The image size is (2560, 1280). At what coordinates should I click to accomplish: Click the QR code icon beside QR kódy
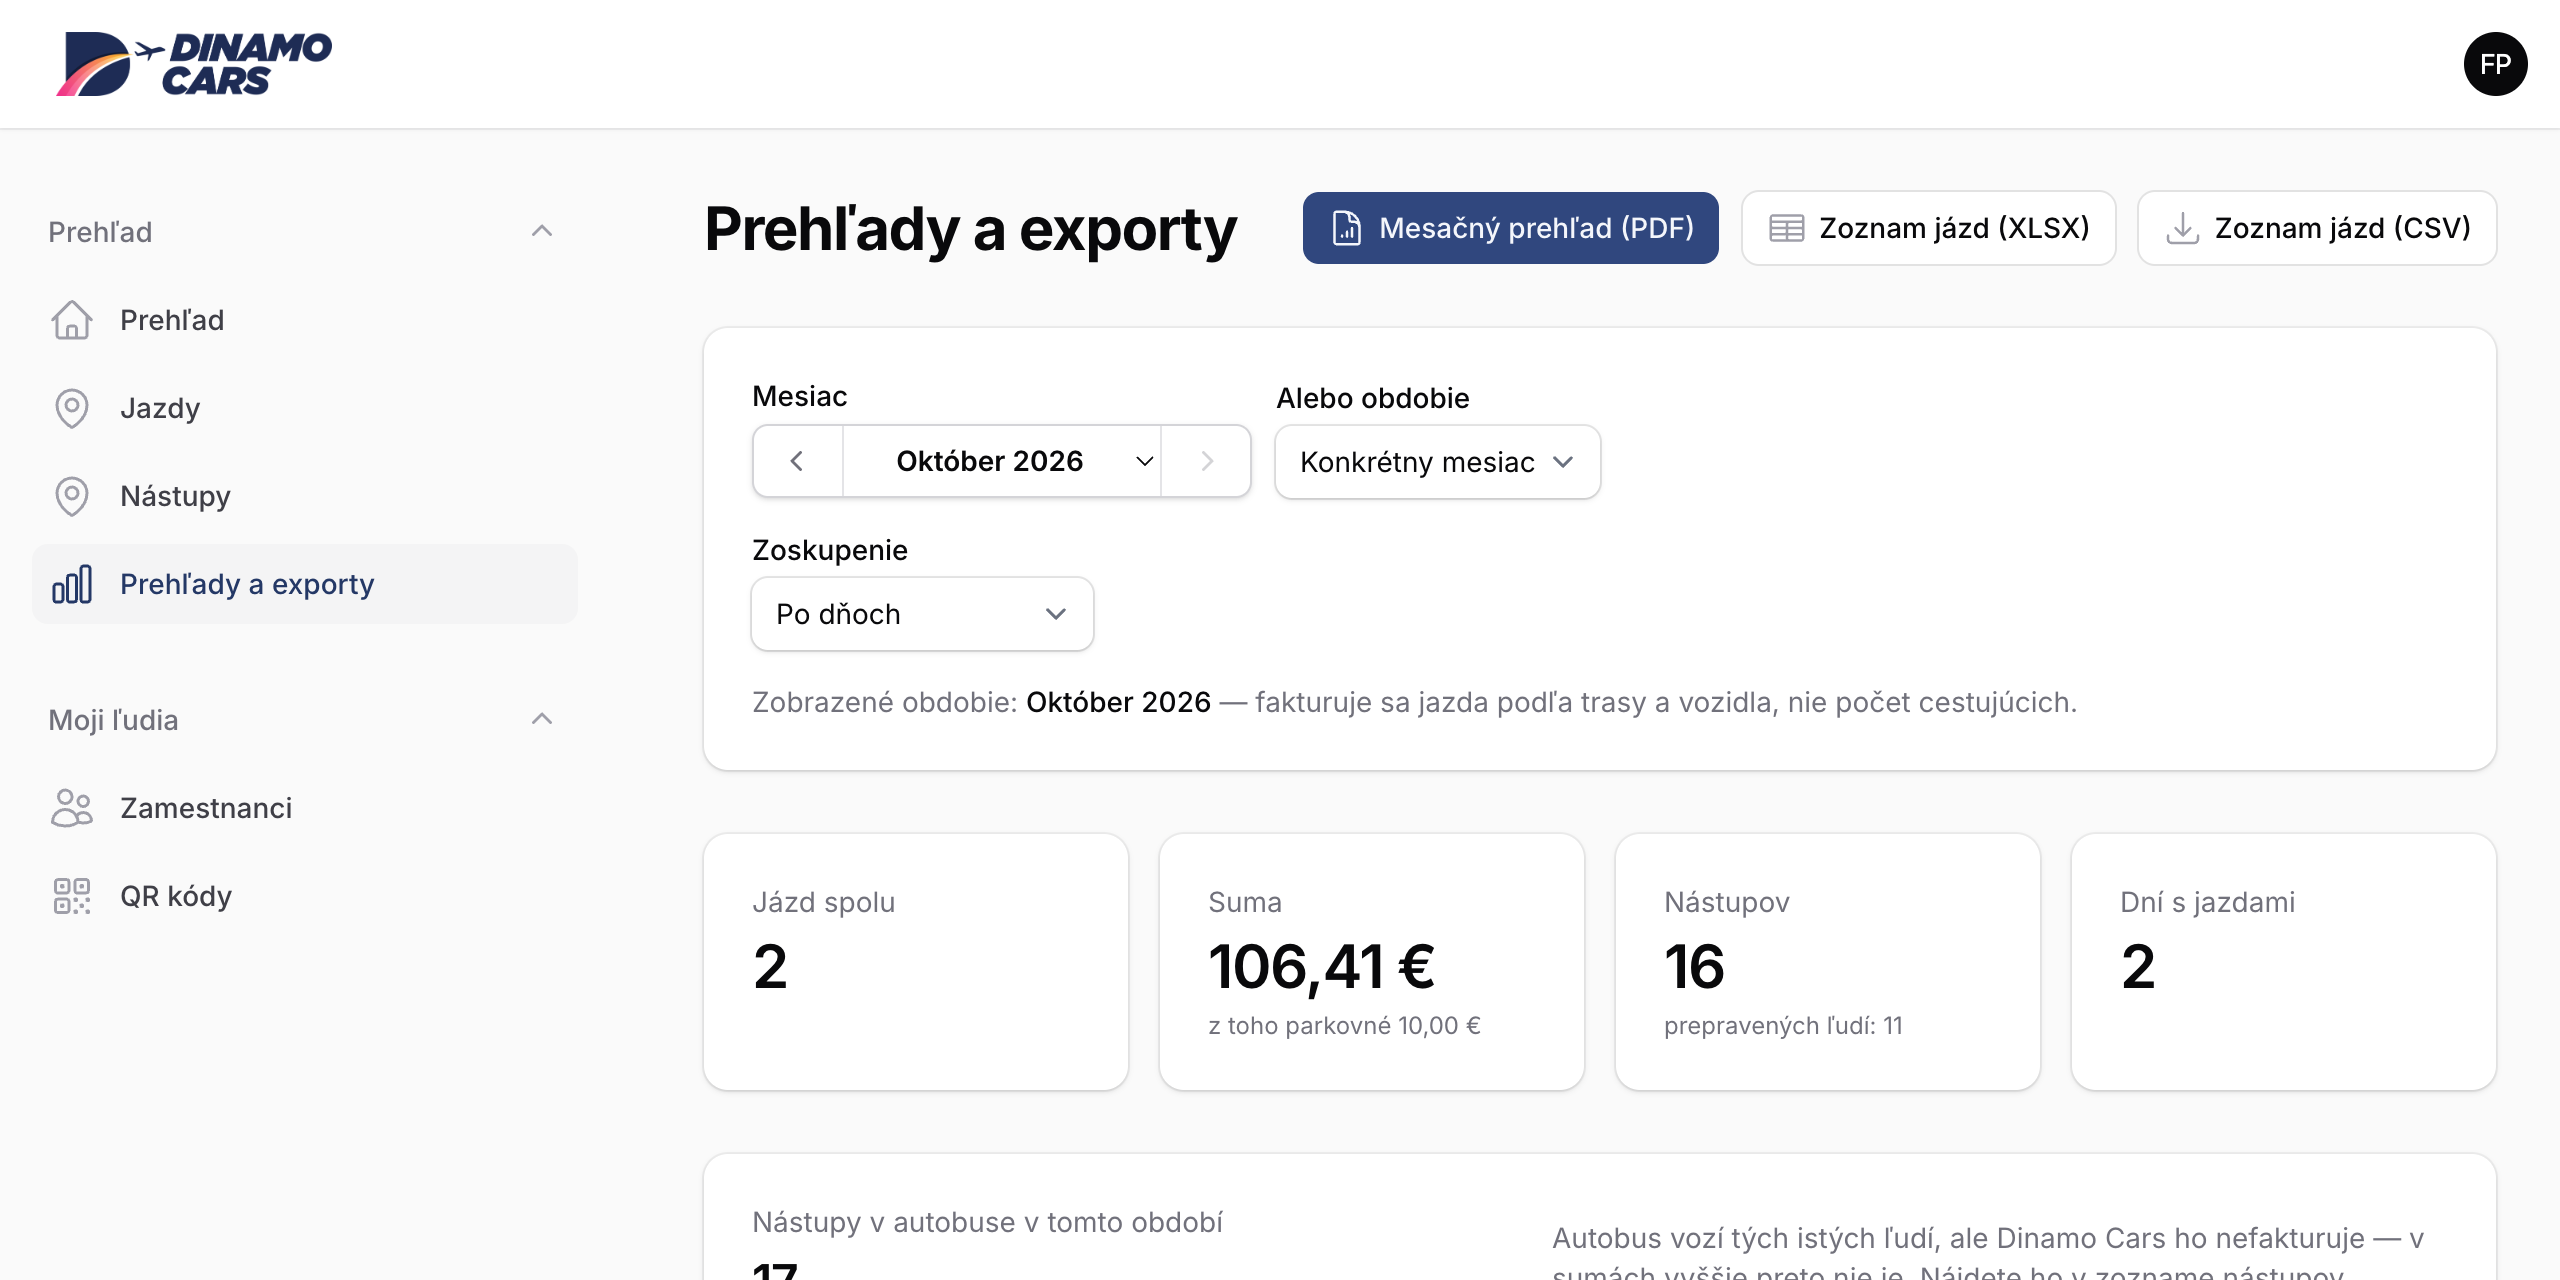coord(72,896)
